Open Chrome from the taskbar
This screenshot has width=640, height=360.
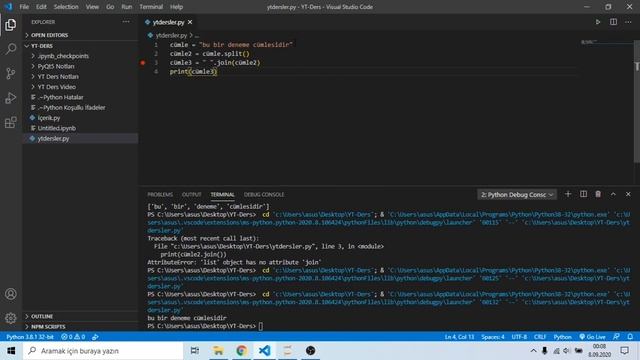coord(241,351)
